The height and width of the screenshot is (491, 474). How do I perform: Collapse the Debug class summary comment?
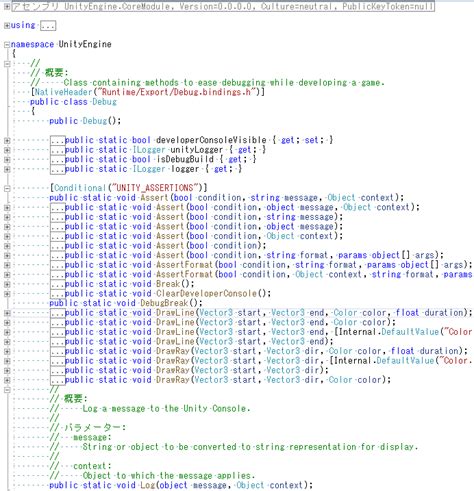[7, 64]
